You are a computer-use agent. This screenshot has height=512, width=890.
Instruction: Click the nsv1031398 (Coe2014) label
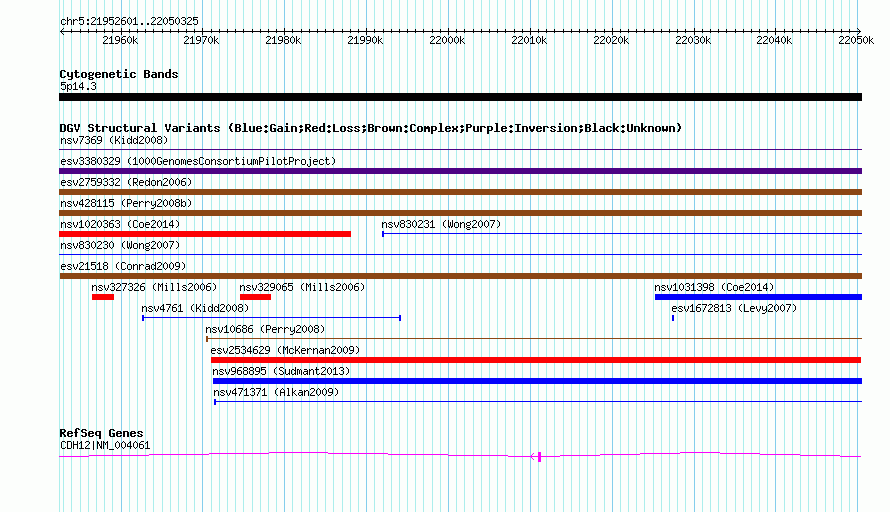coord(714,287)
